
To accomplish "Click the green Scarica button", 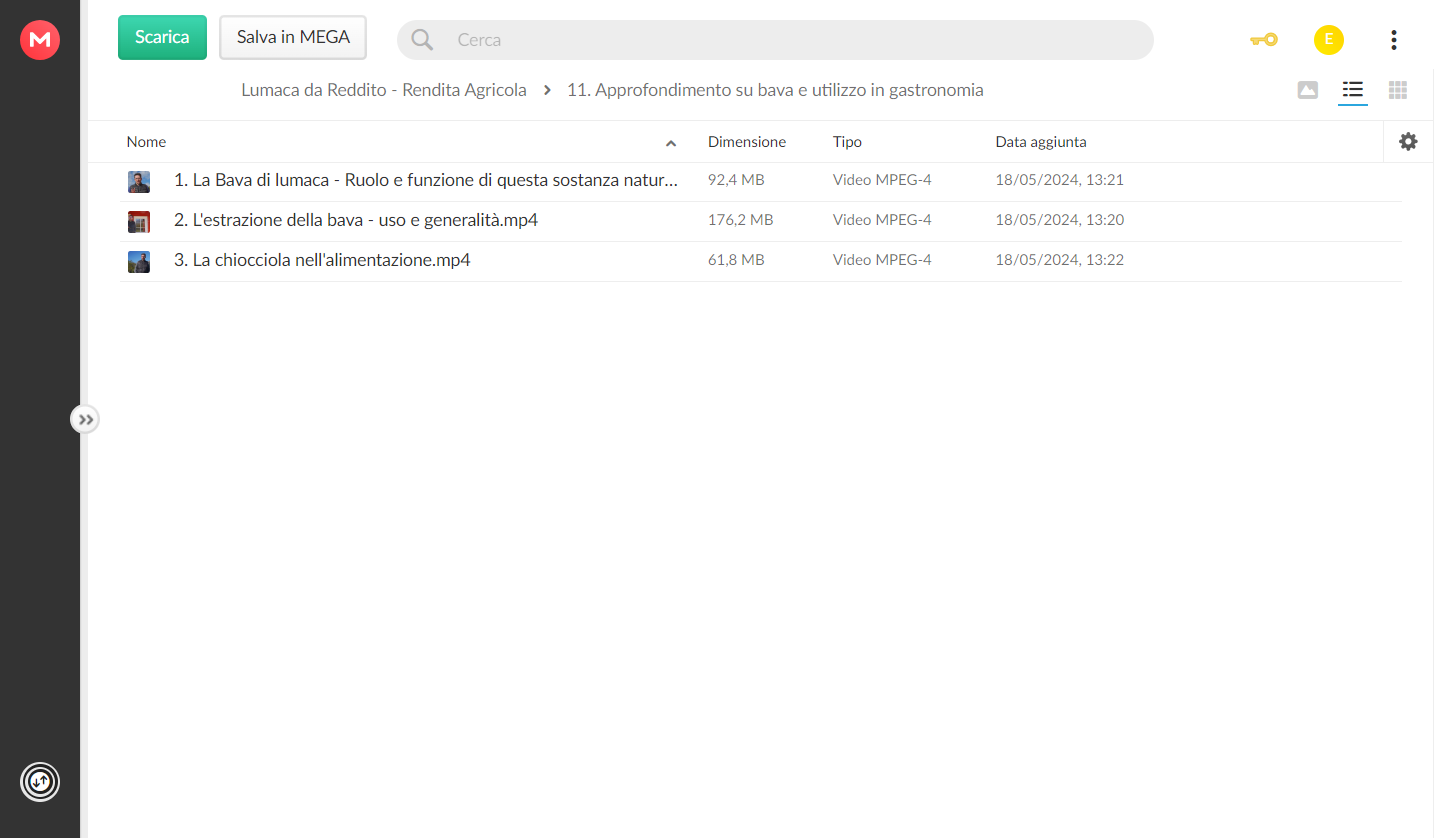I will (162, 37).
